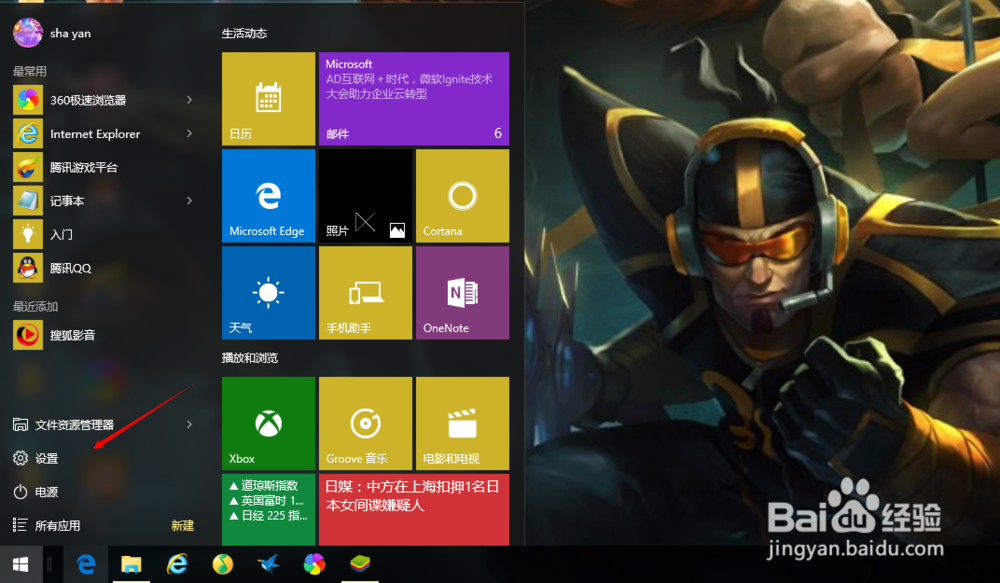Launch the OneNote tile

pos(462,293)
